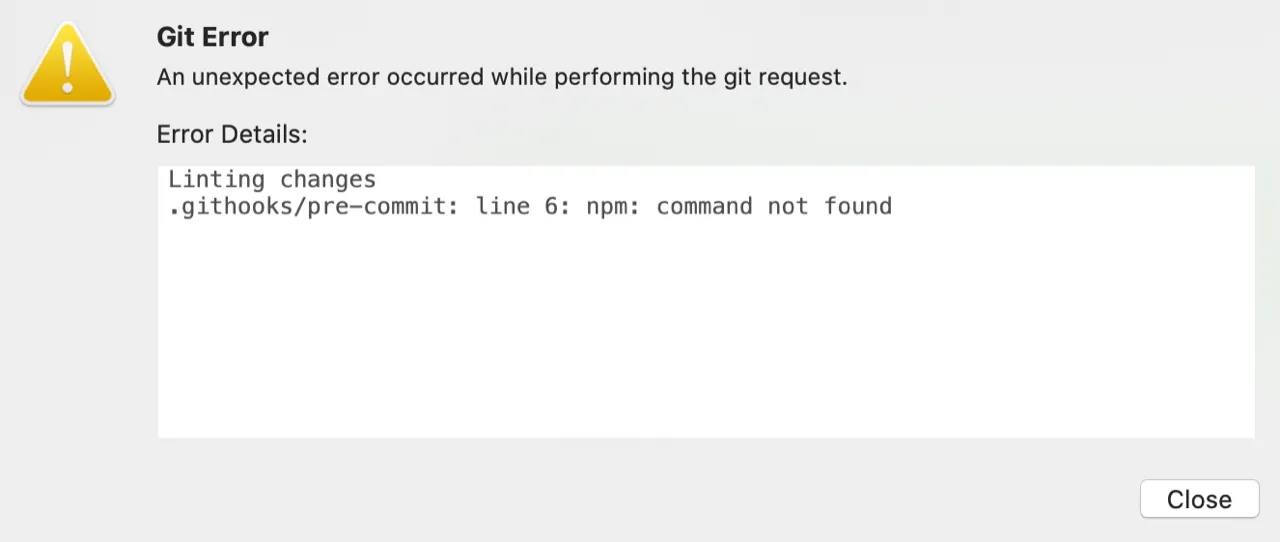
Task: Dismiss the dialog with the Close button
Action: pos(1199,499)
